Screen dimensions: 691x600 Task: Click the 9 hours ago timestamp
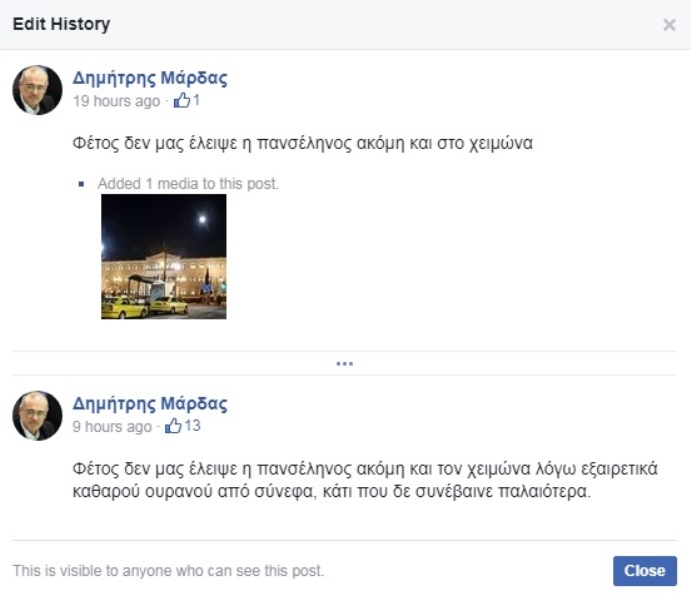[112, 426]
